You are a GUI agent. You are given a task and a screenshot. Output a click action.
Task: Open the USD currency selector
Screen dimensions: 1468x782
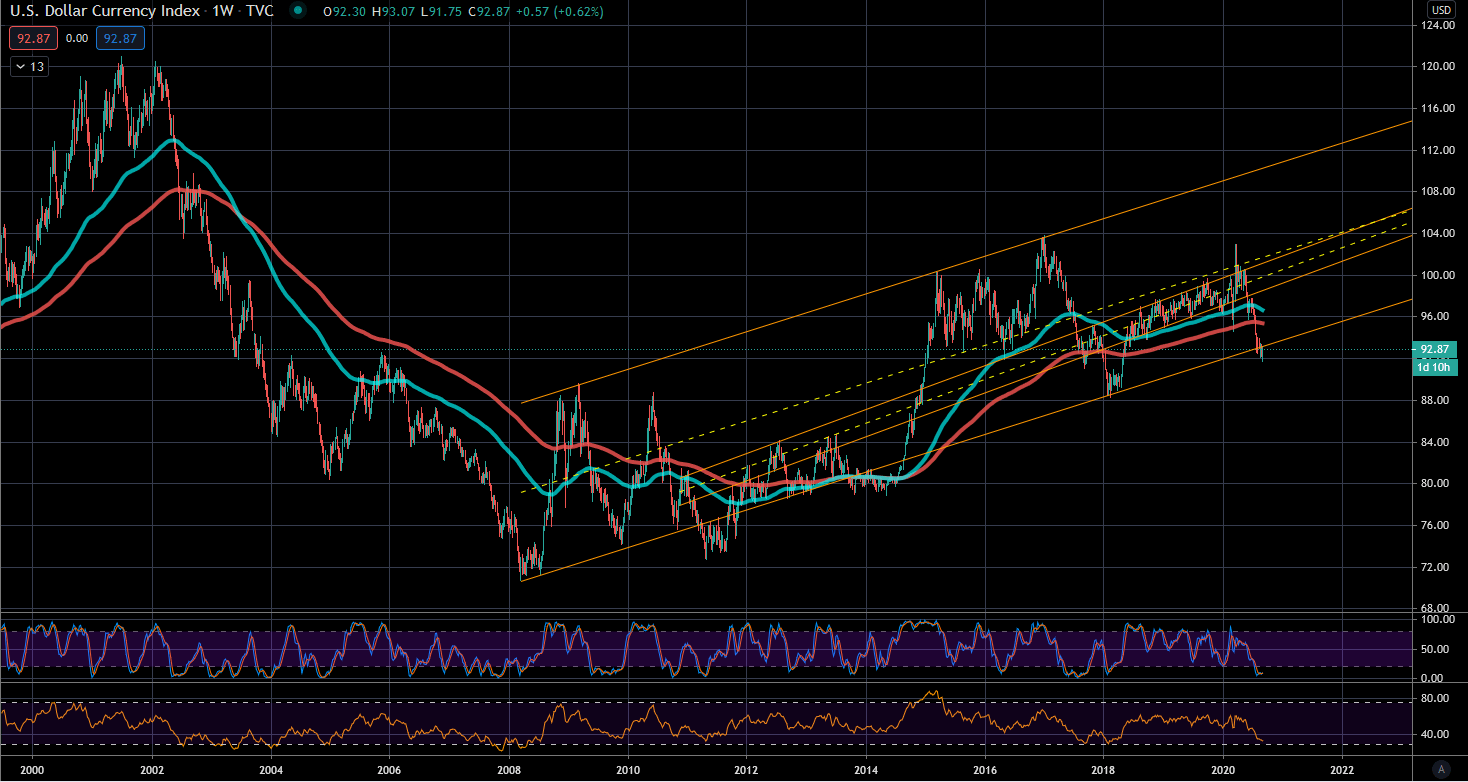click(1441, 10)
